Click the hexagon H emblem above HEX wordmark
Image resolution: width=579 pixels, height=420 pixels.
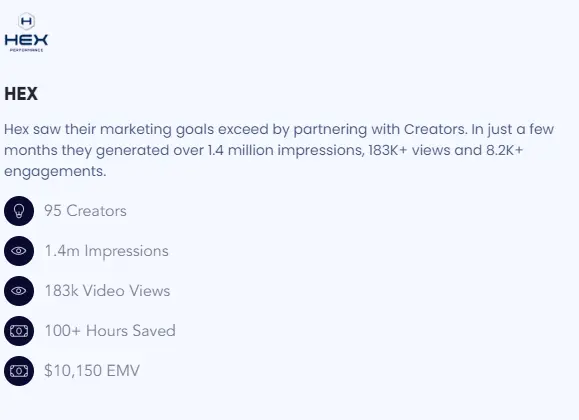click(x=27, y=21)
